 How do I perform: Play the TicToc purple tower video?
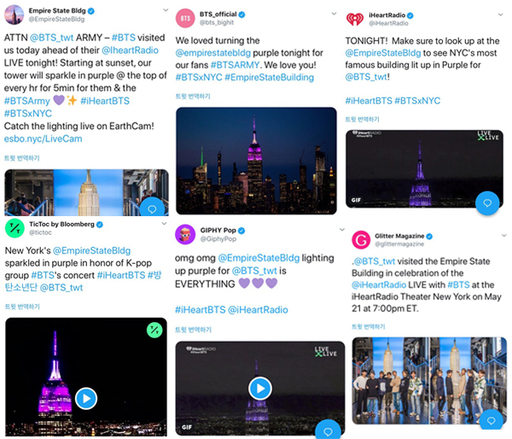pyautogui.click(x=86, y=398)
